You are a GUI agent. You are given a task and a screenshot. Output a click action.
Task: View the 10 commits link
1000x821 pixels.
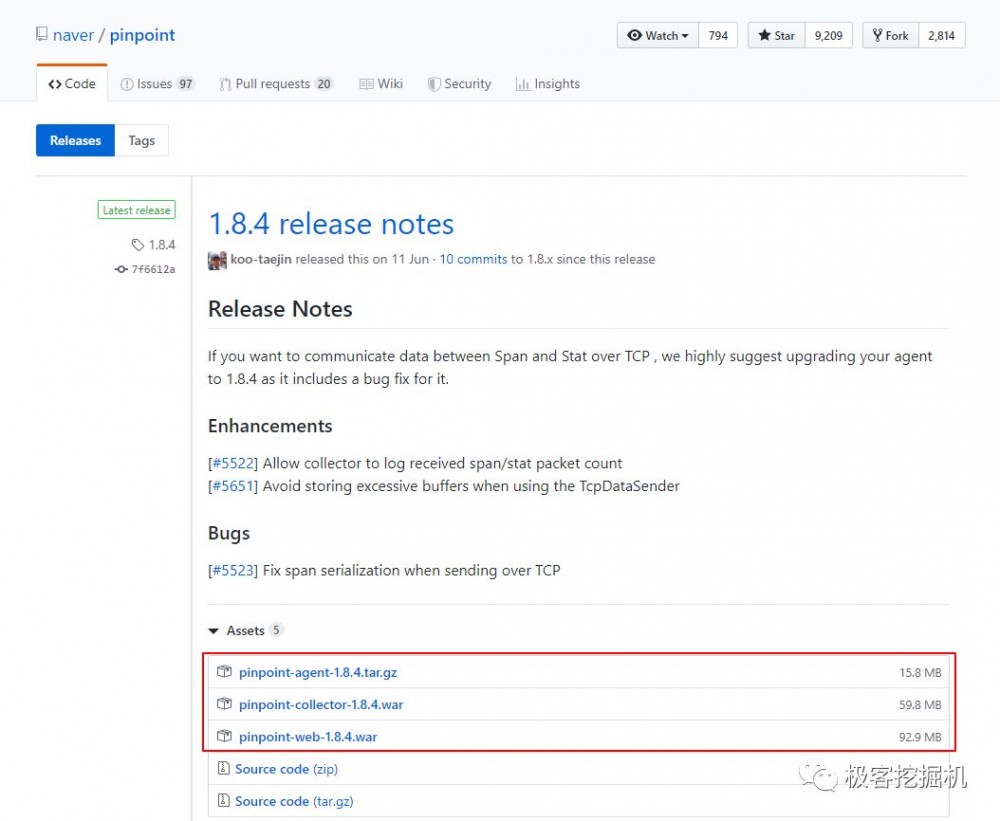(x=473, y=259)
